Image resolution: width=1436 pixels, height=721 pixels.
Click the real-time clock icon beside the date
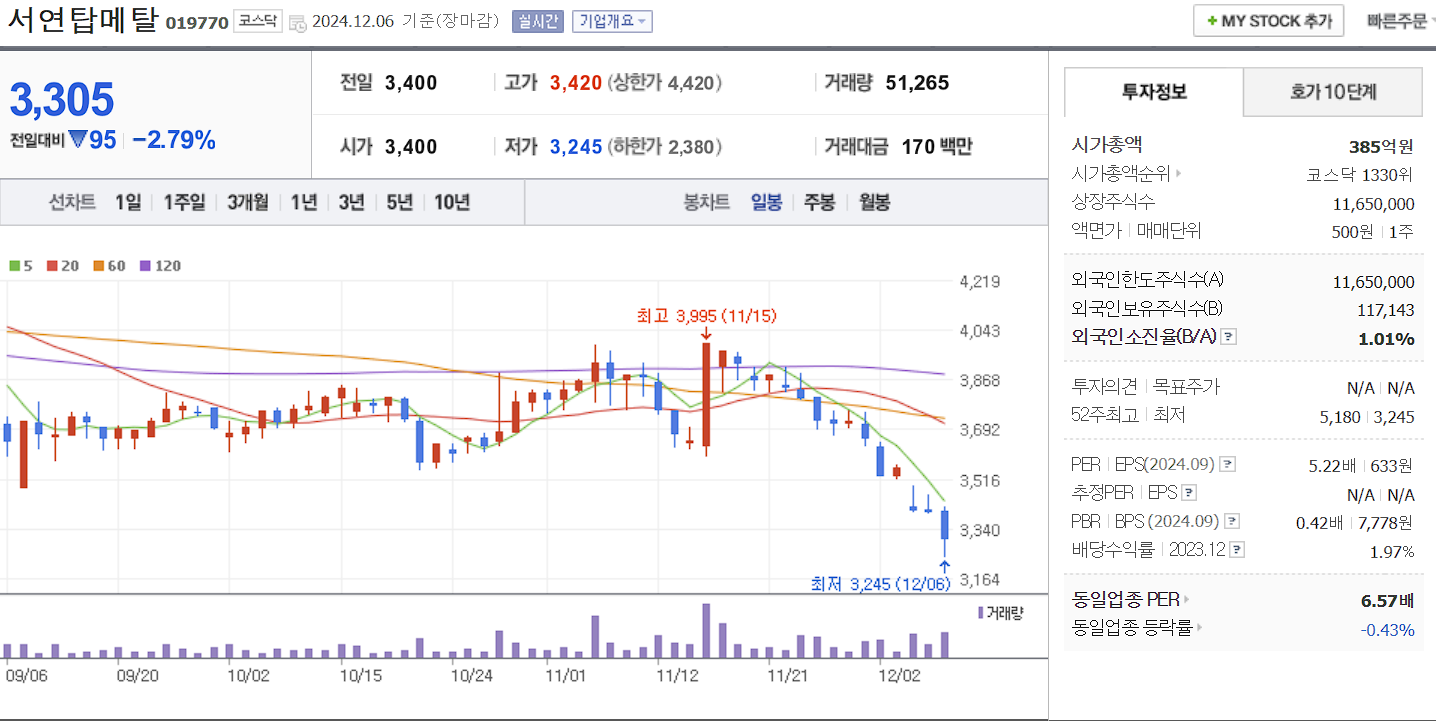pyautogui.click(x=298, y=21)
